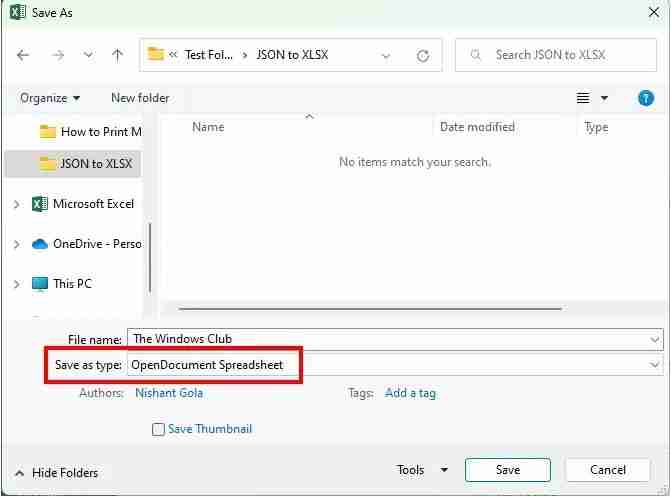
Task: Click the folder icon in address bar
Action: [x=155, y=54]
